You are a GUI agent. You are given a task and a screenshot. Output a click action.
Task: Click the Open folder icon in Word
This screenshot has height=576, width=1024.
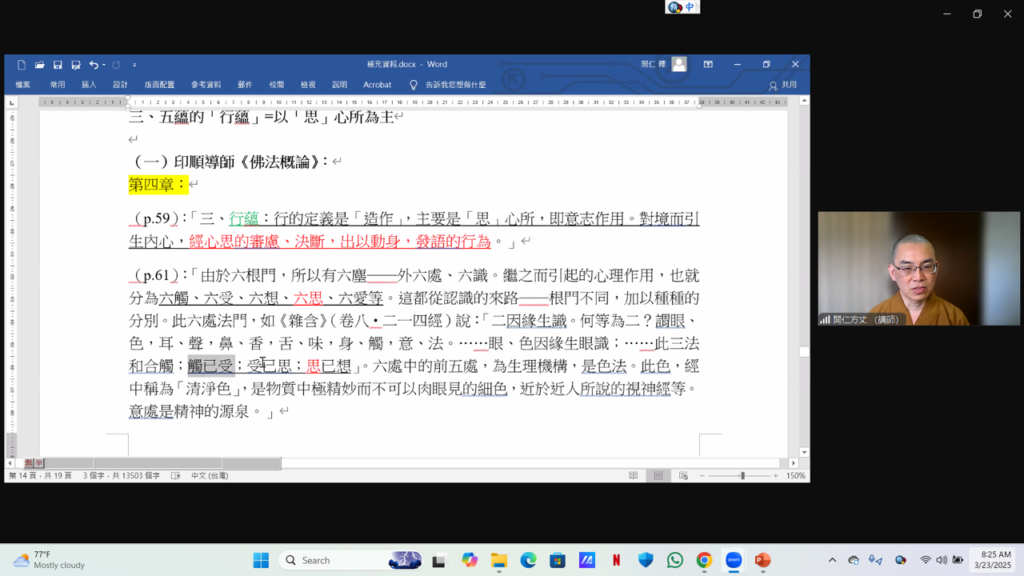[40, 65]
